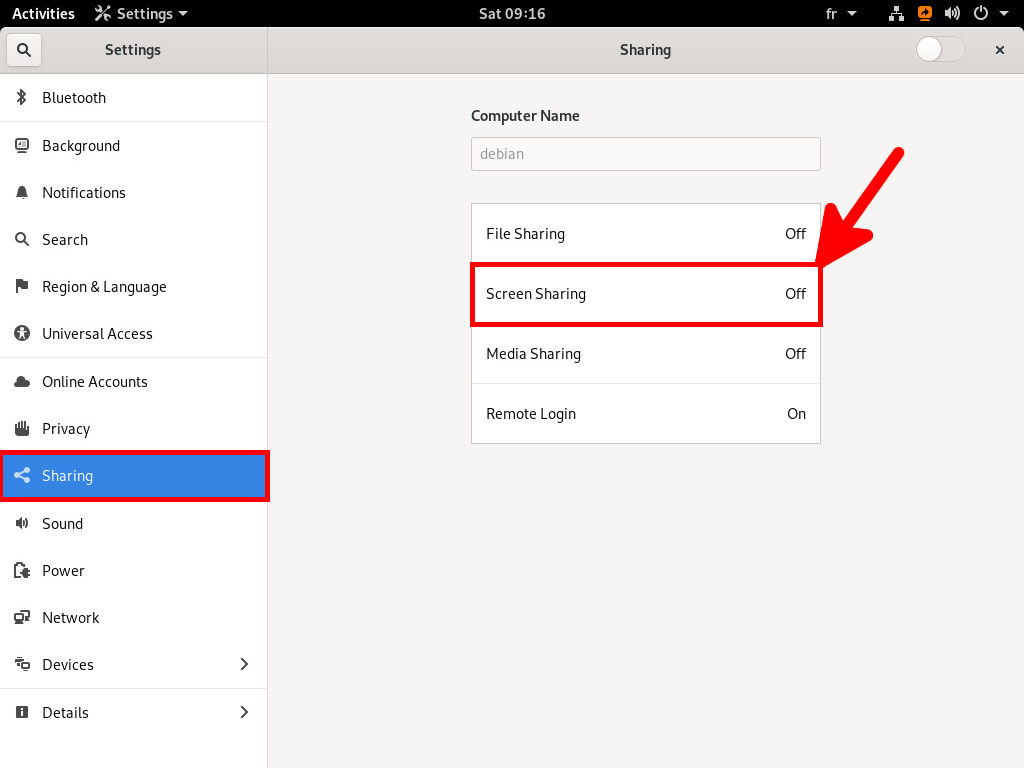Open Background settings via its wallpaper icon
This screenshot has height=768, width=1024.
(22, 145)
